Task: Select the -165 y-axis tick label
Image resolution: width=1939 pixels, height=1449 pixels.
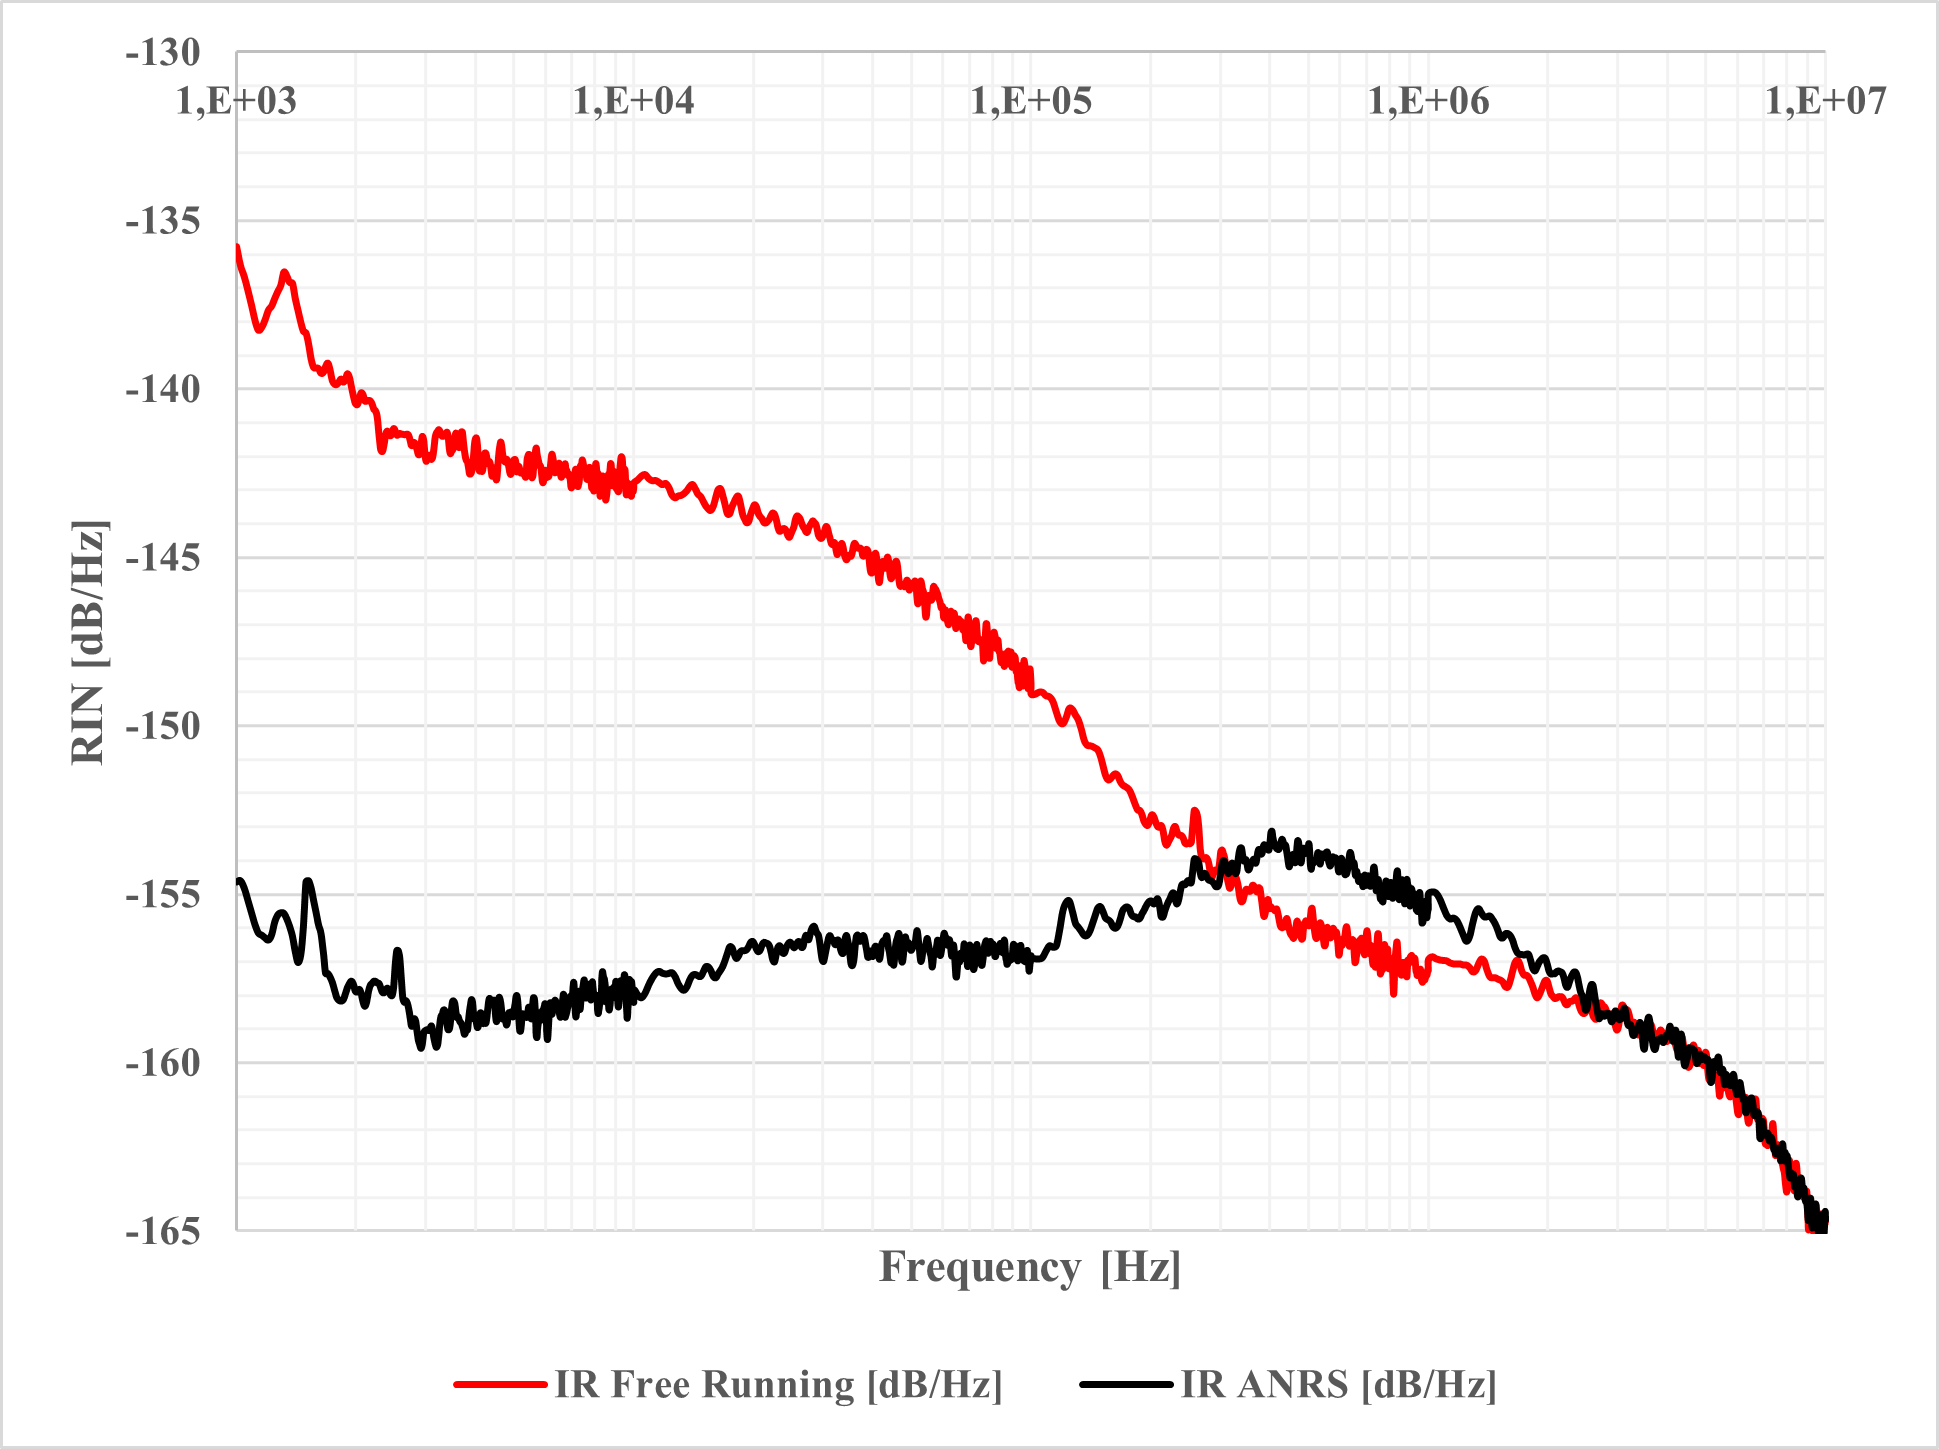Action: point(163,1231)
